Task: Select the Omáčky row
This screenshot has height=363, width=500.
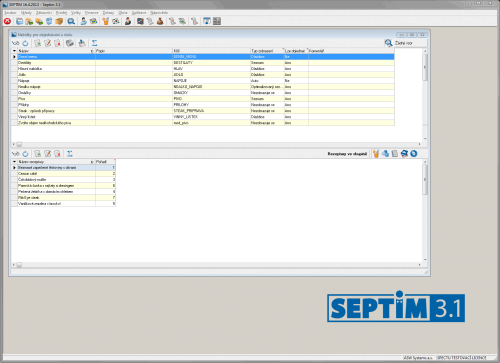Action: point(203,93)
